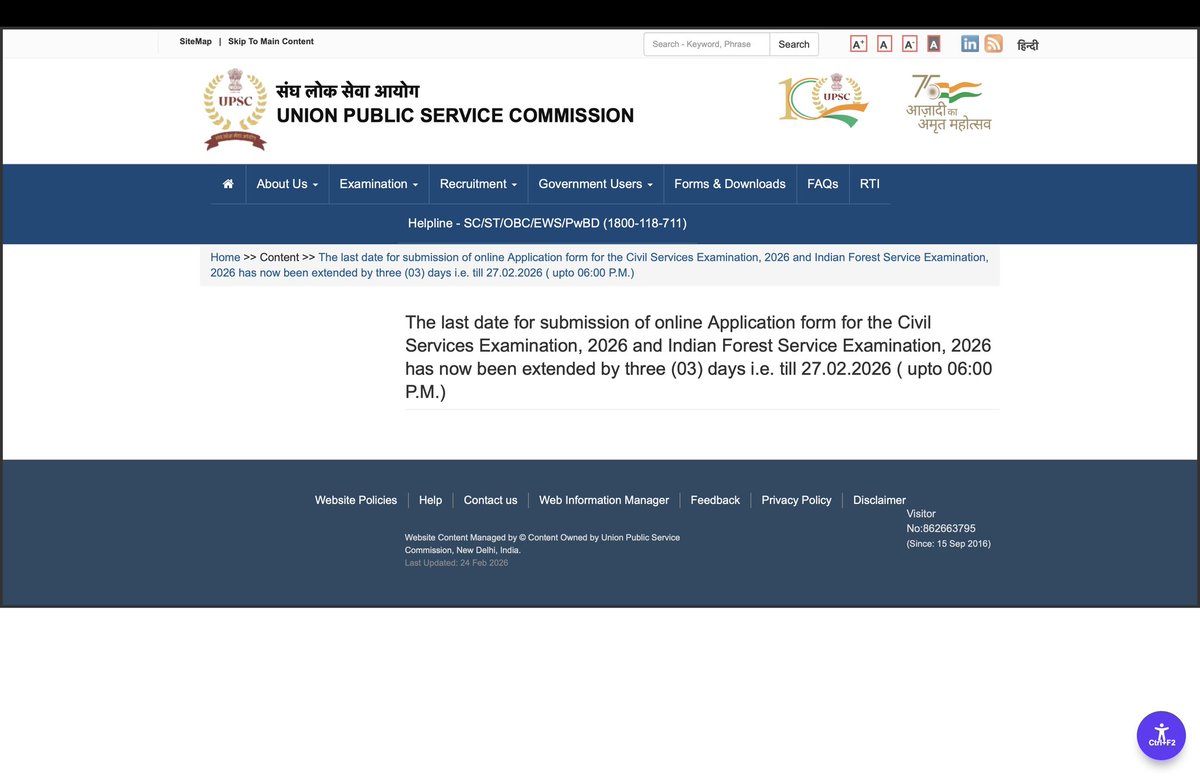Open the LinkedIn icon link
Image resolution: width=1200 pixels, height=777 pixels.
coord(969,43)
